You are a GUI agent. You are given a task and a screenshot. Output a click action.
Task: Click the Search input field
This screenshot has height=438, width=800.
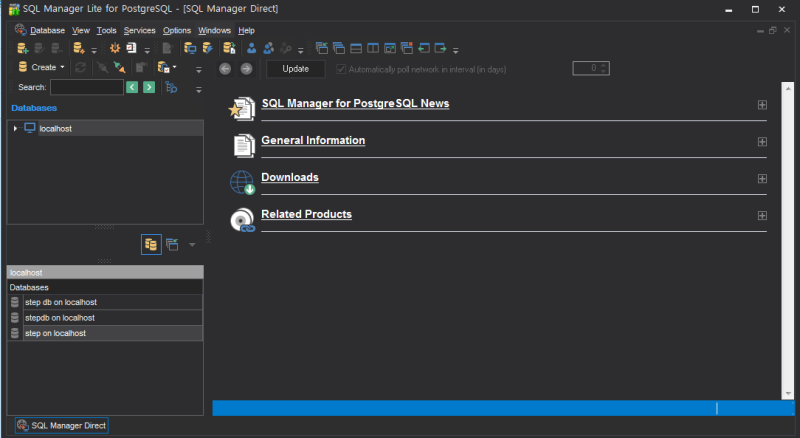click(x=87, y=88)
